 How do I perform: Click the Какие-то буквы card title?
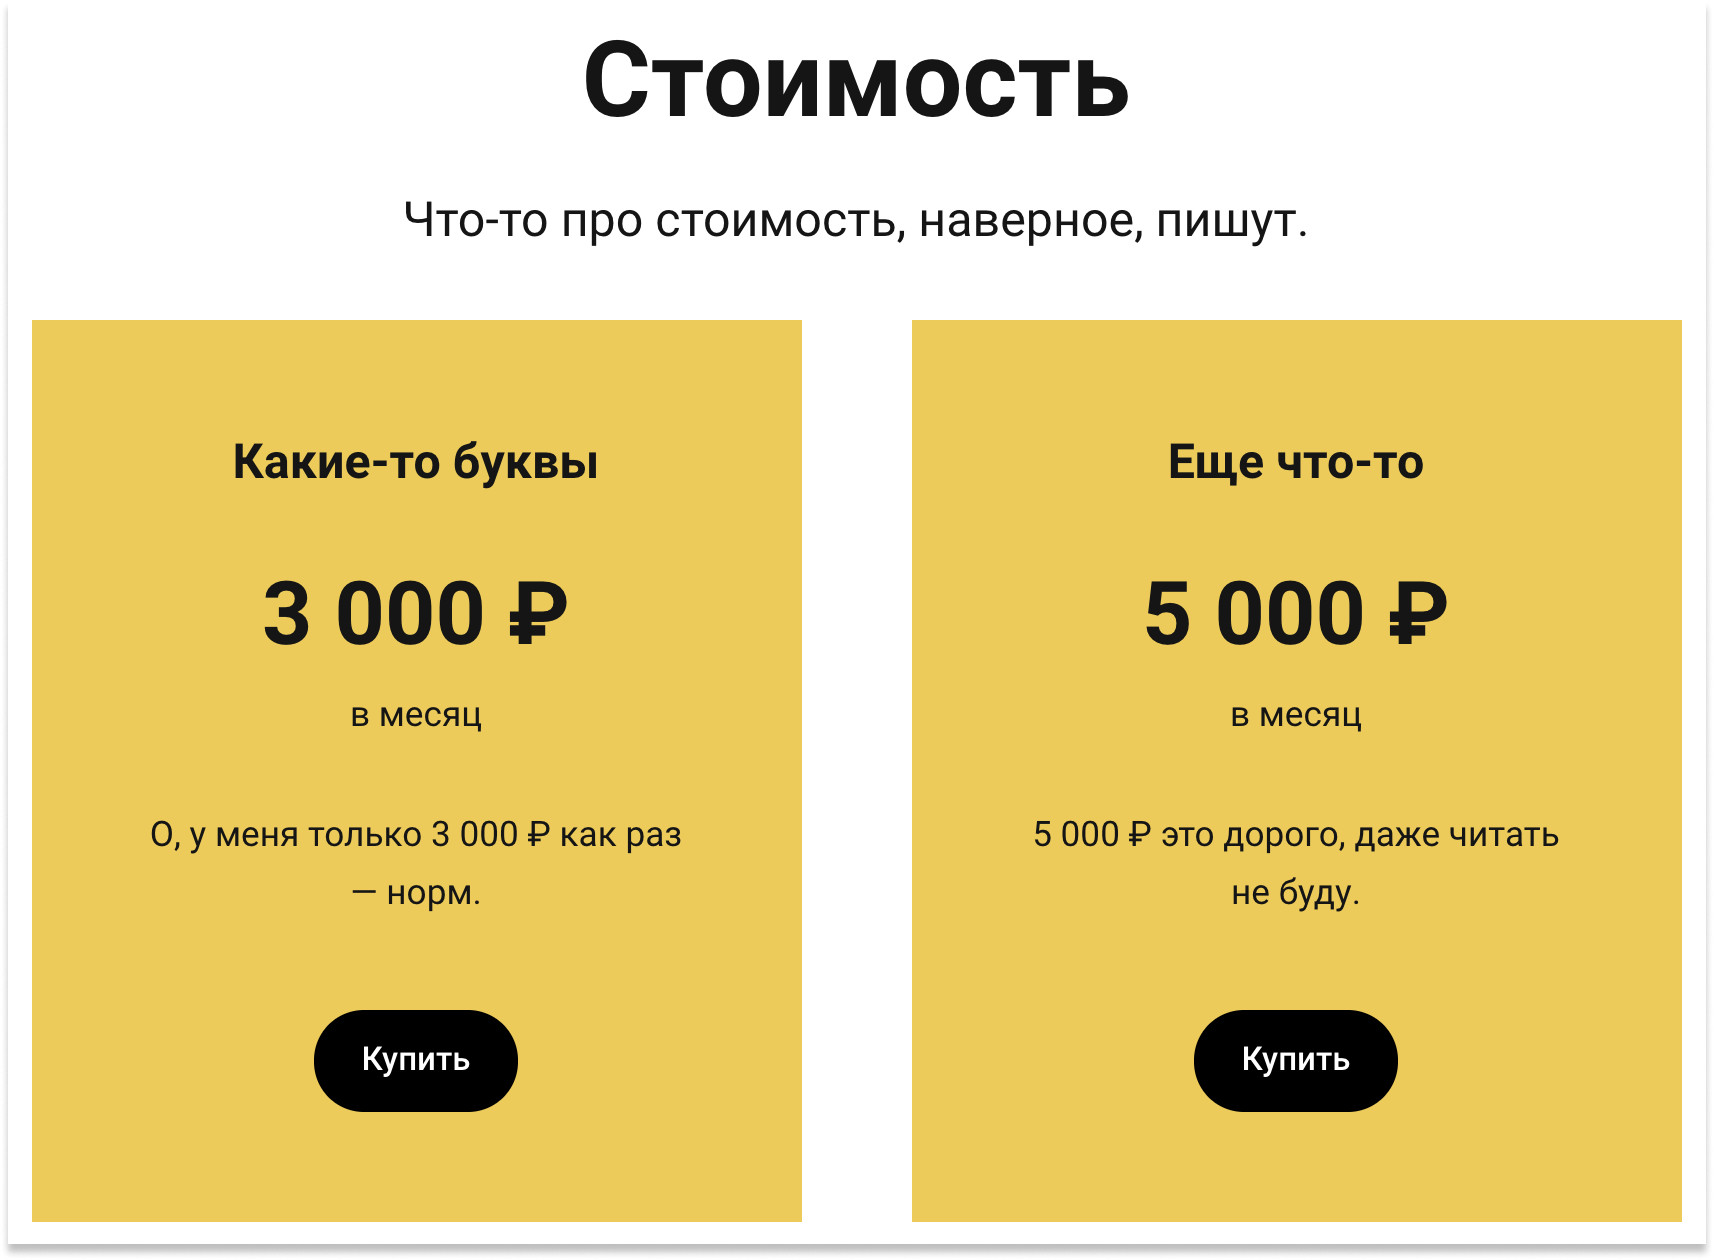416,462
